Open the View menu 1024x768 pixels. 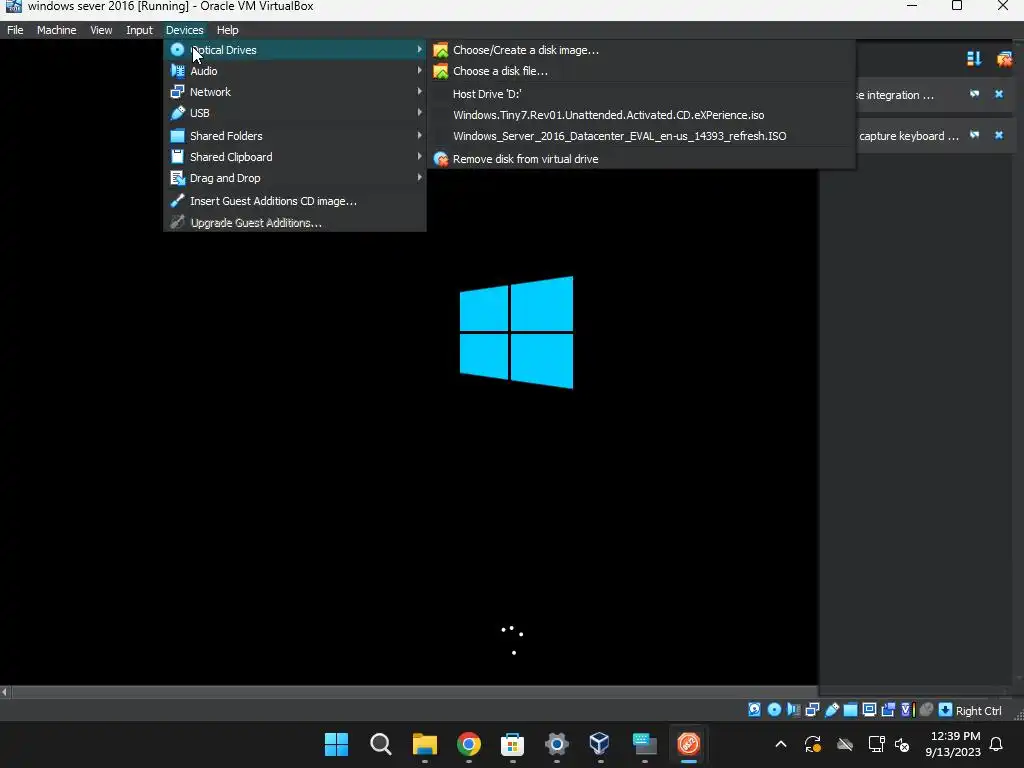click(101, 30)
